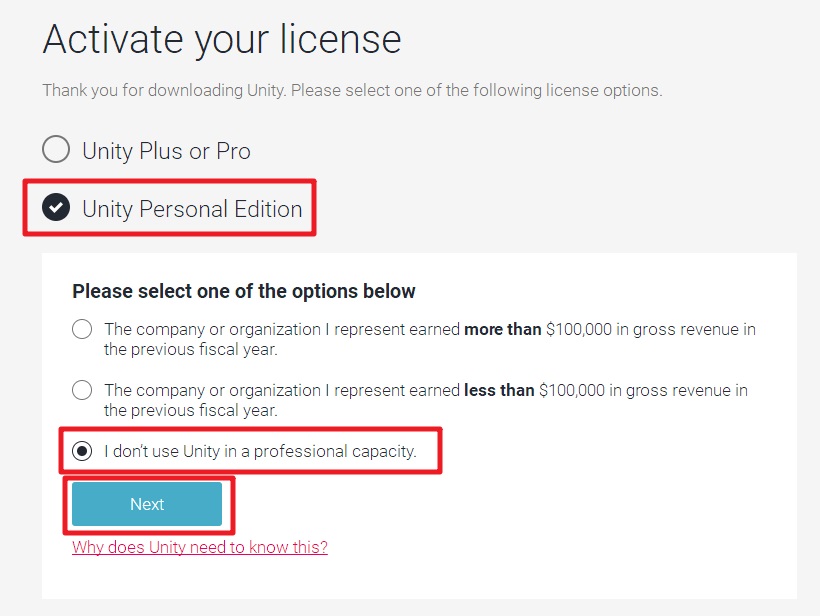Click the Unity Personal Edition label text
Image resolution: width=820 pixels, height=616 pixels.
192,209
